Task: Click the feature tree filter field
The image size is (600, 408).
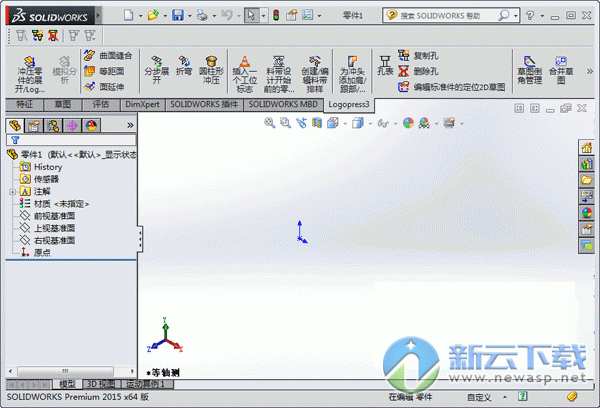Action: coord(71,140)
